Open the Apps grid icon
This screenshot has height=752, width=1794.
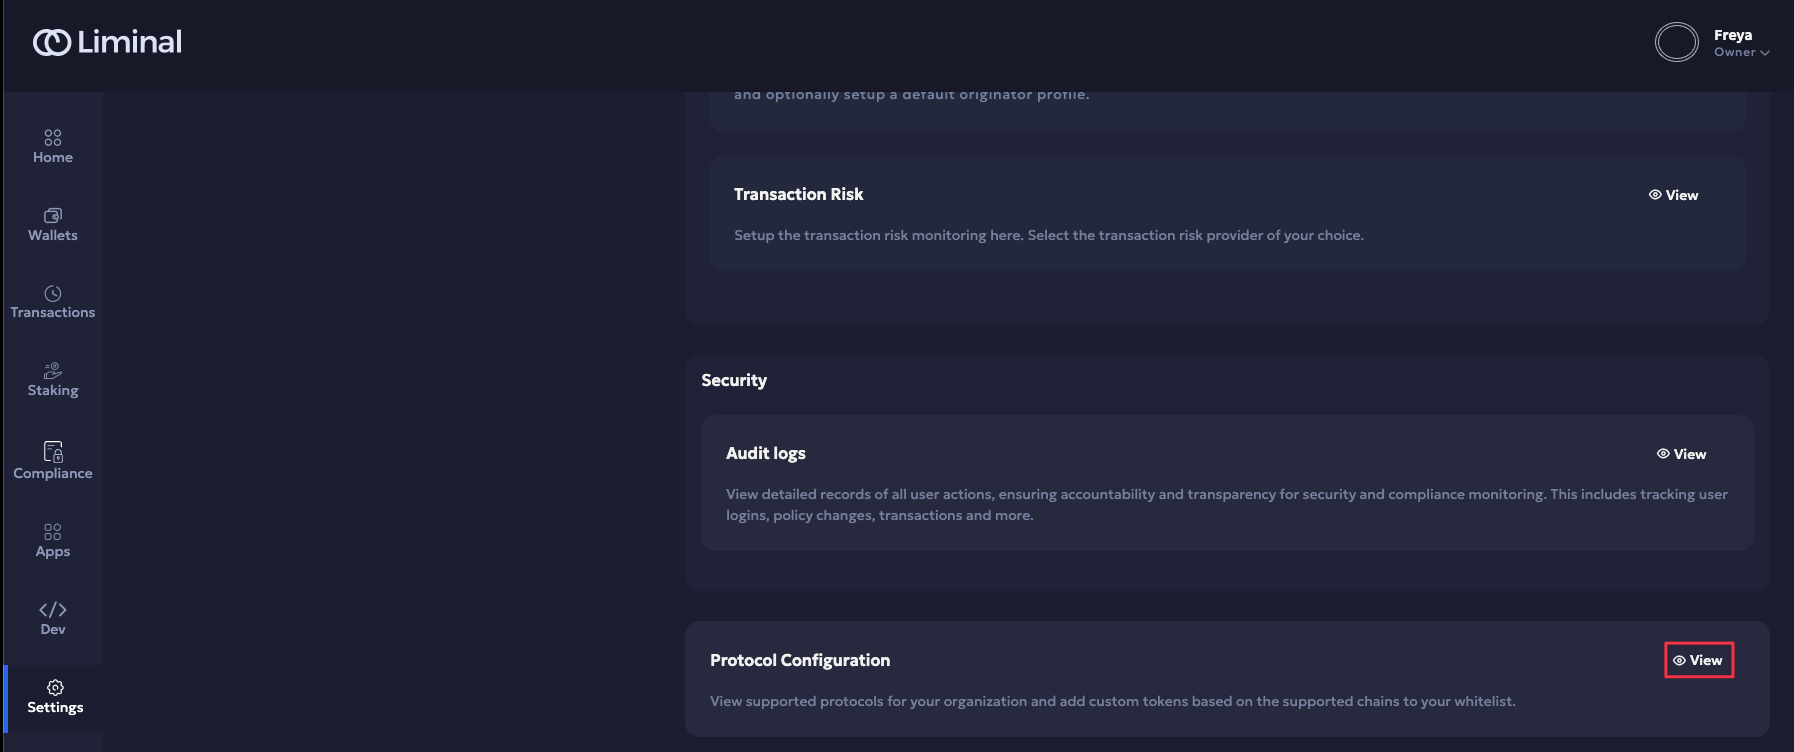pos(53,531)
